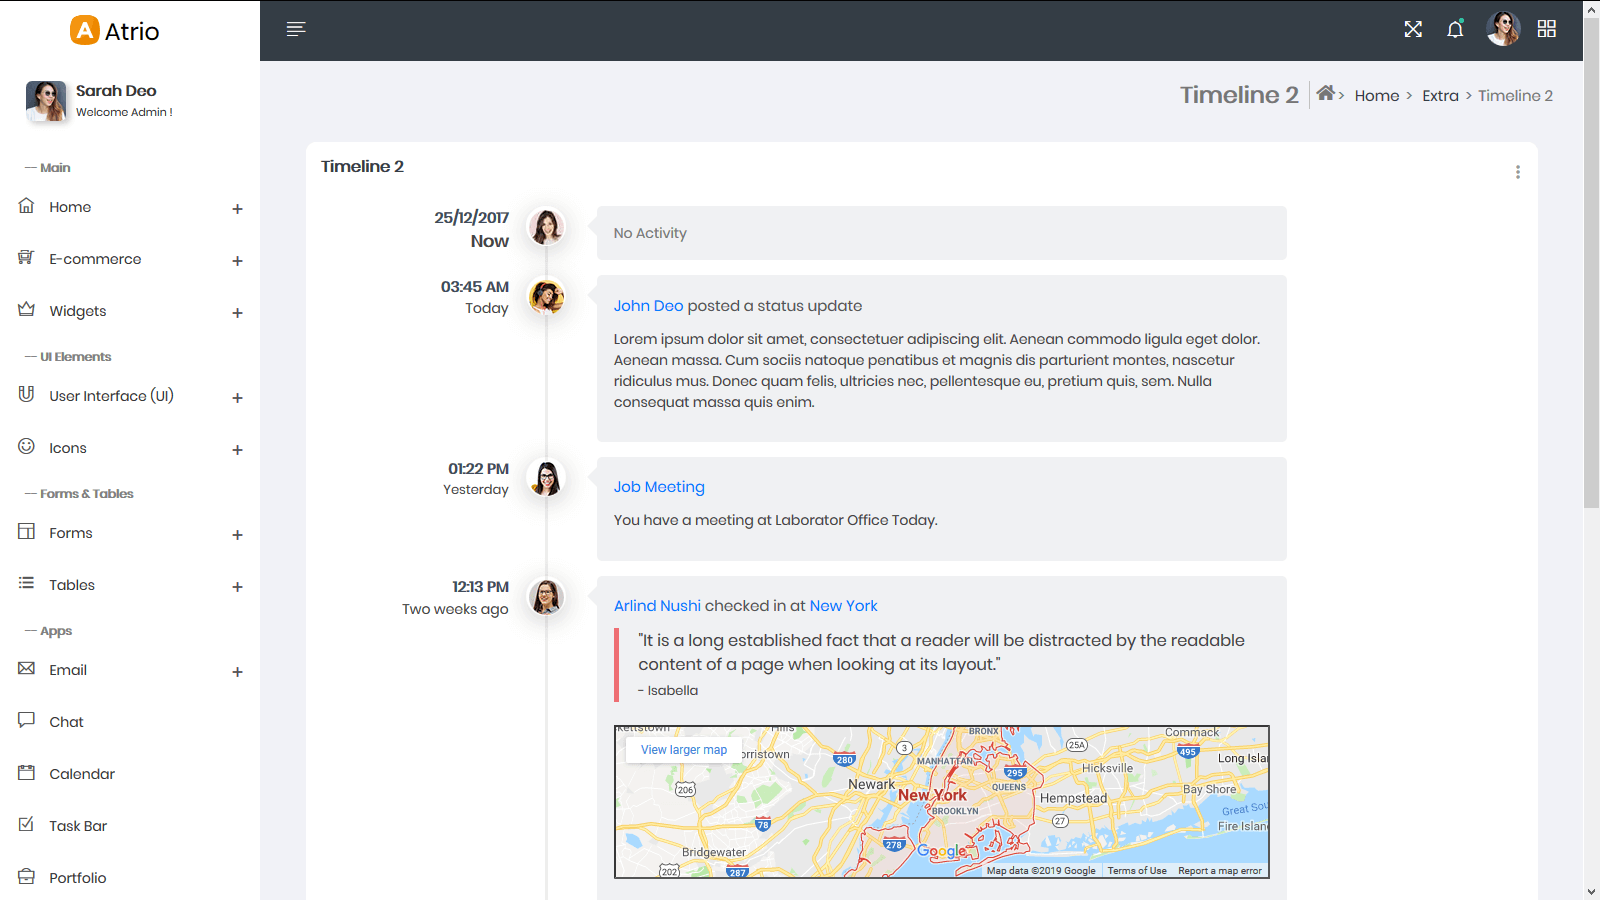Click the home icon in breadcrumb
Screen dimensions: 1600x900
[x=1326, y=93]
